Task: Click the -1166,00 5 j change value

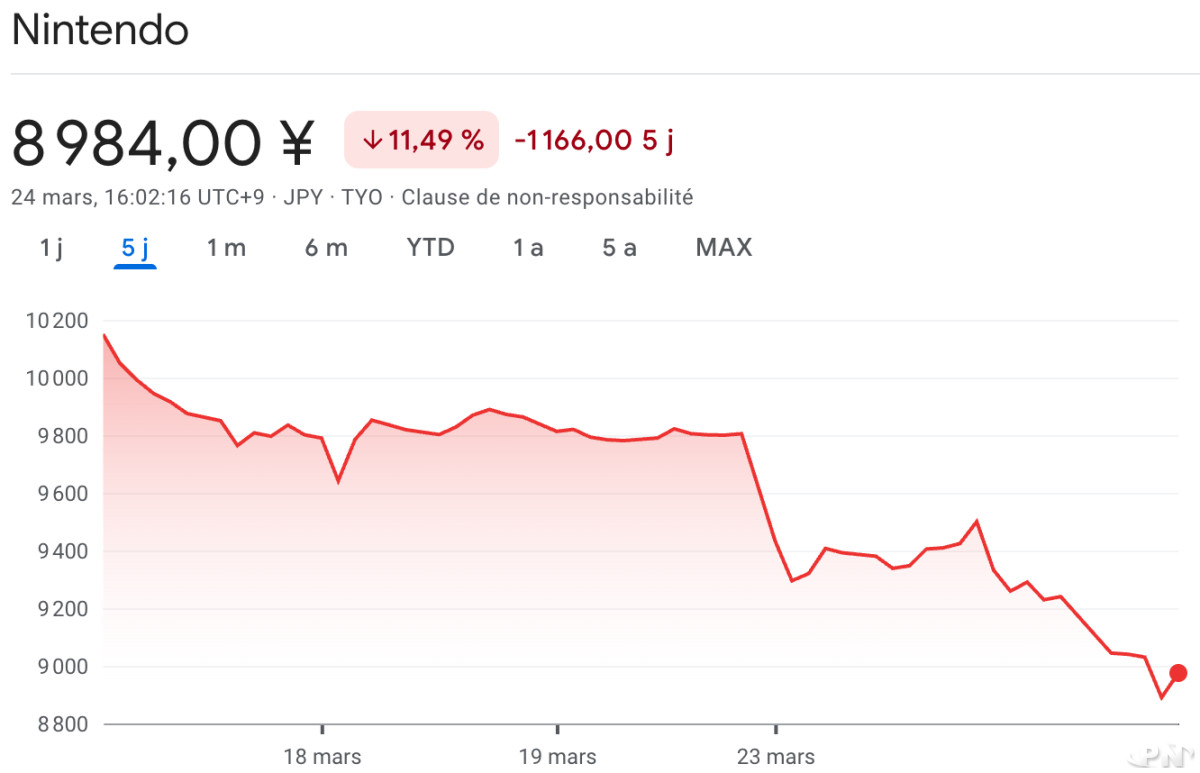Action: click(594, 141)
